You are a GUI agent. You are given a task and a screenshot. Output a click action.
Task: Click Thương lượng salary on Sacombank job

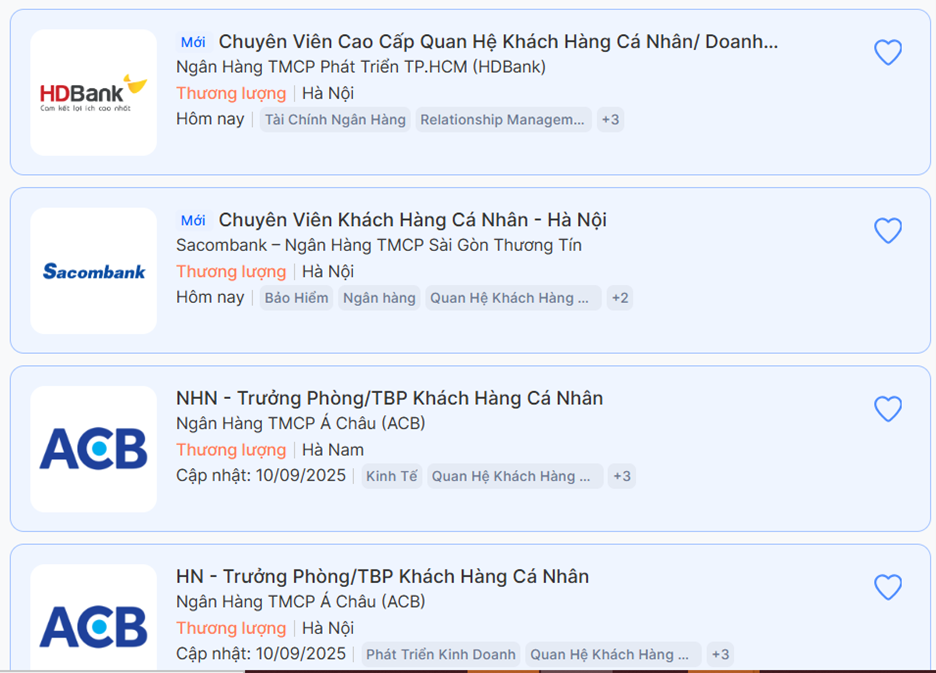tap(231, 272)
